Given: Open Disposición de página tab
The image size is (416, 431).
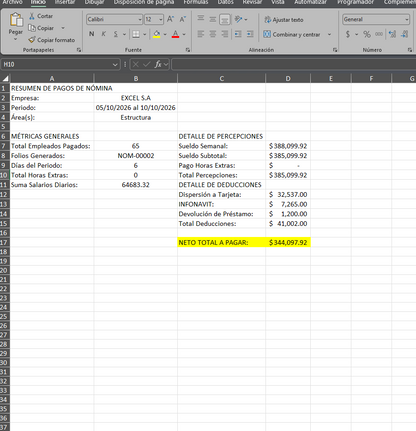Looking at the screenshot, I should click(144, 2).
